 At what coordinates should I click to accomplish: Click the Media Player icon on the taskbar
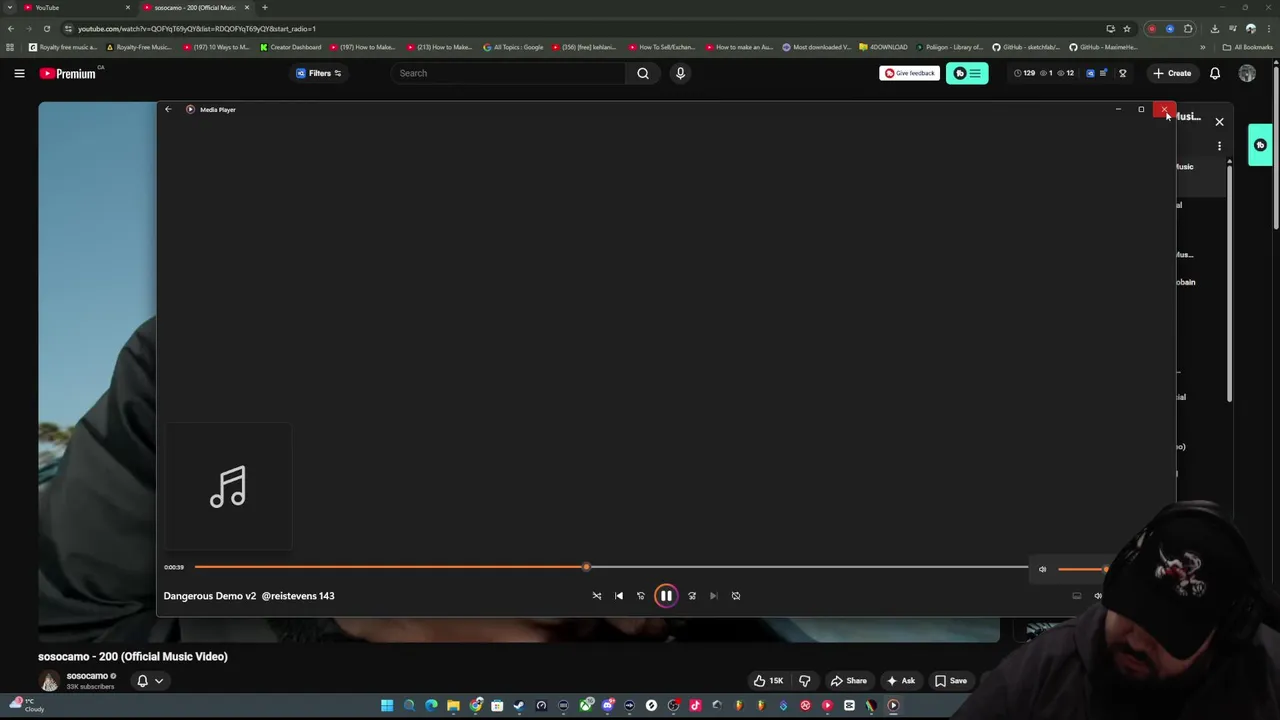point(893,706)
